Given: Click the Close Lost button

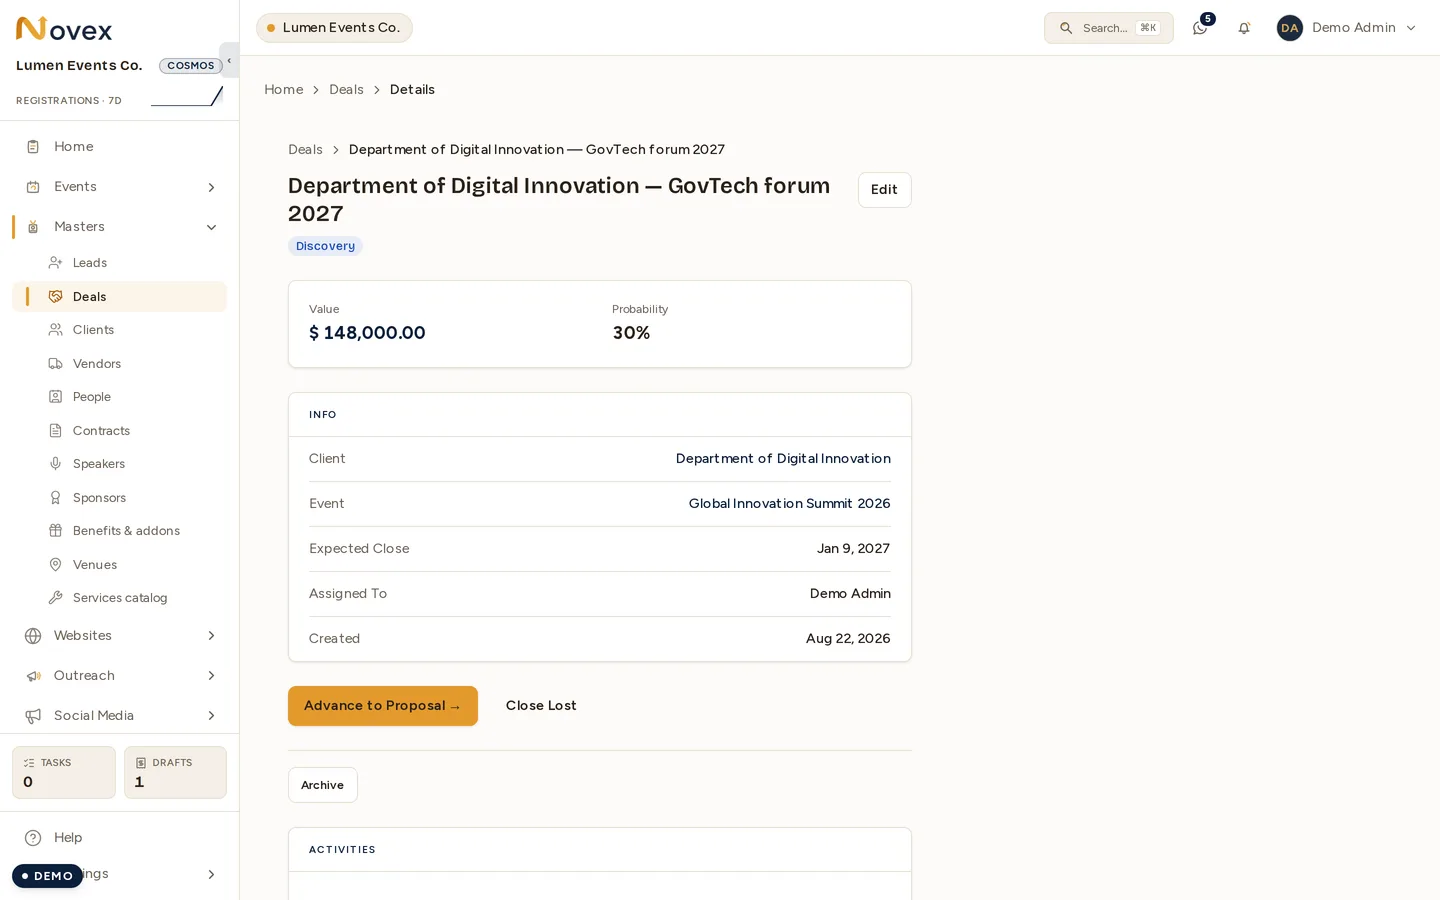Looking at the screenshot, I should click(541, 706).
